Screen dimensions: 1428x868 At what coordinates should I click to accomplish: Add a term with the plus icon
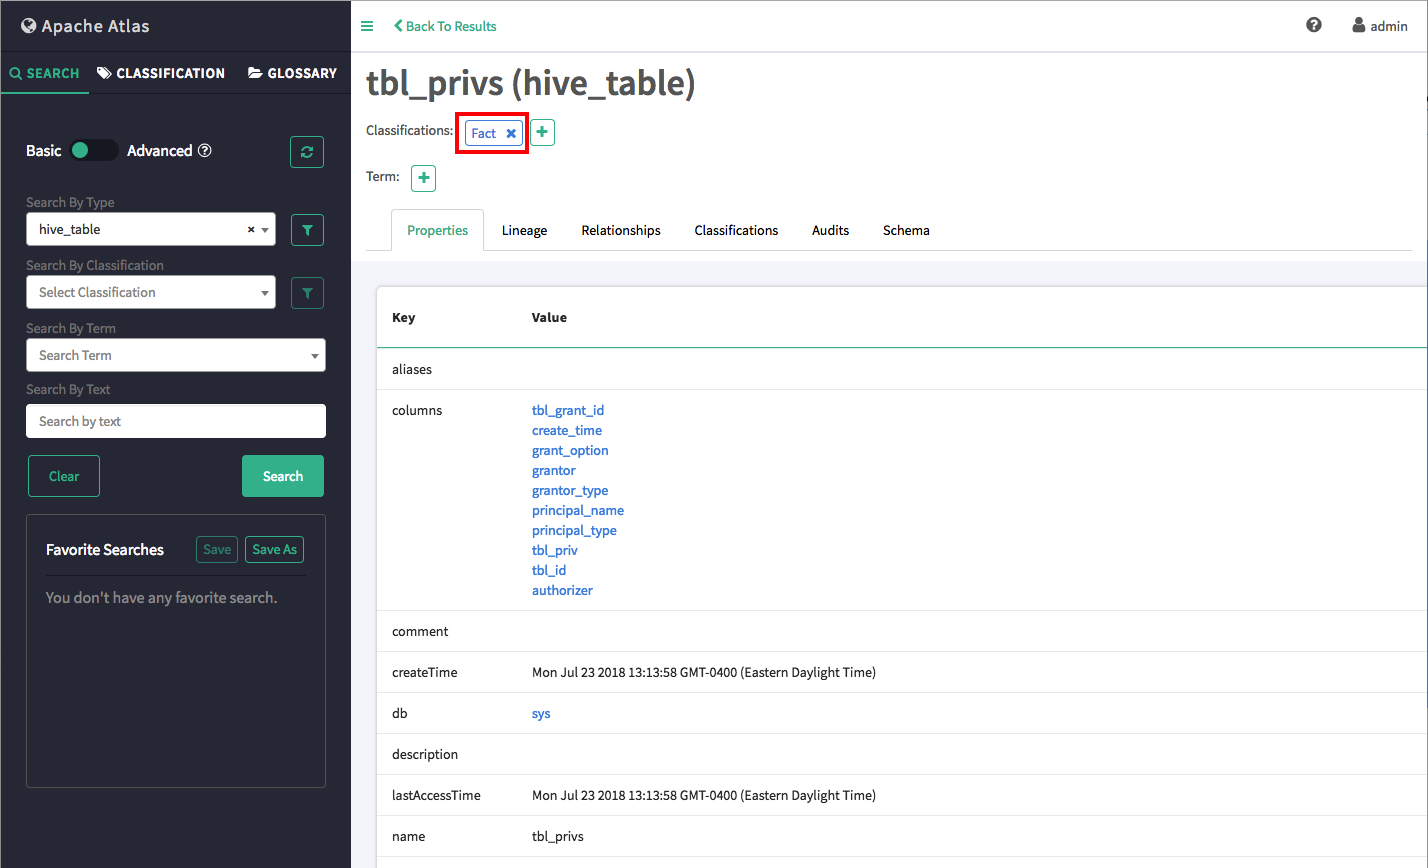424,178
